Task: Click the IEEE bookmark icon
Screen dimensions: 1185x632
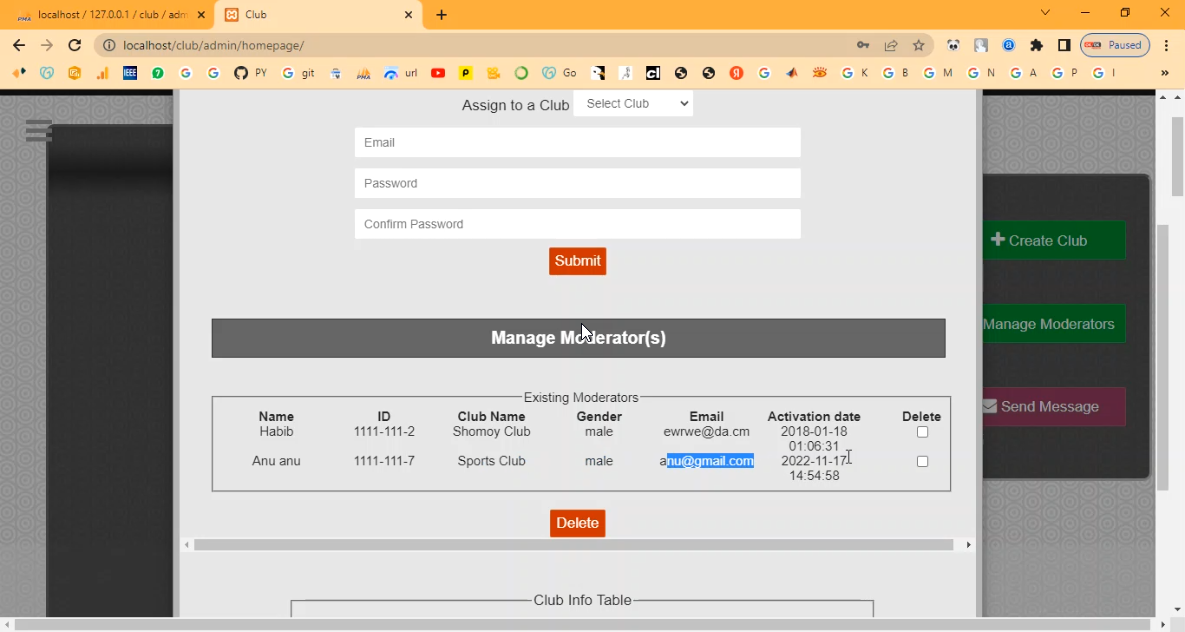Action: 130,73
